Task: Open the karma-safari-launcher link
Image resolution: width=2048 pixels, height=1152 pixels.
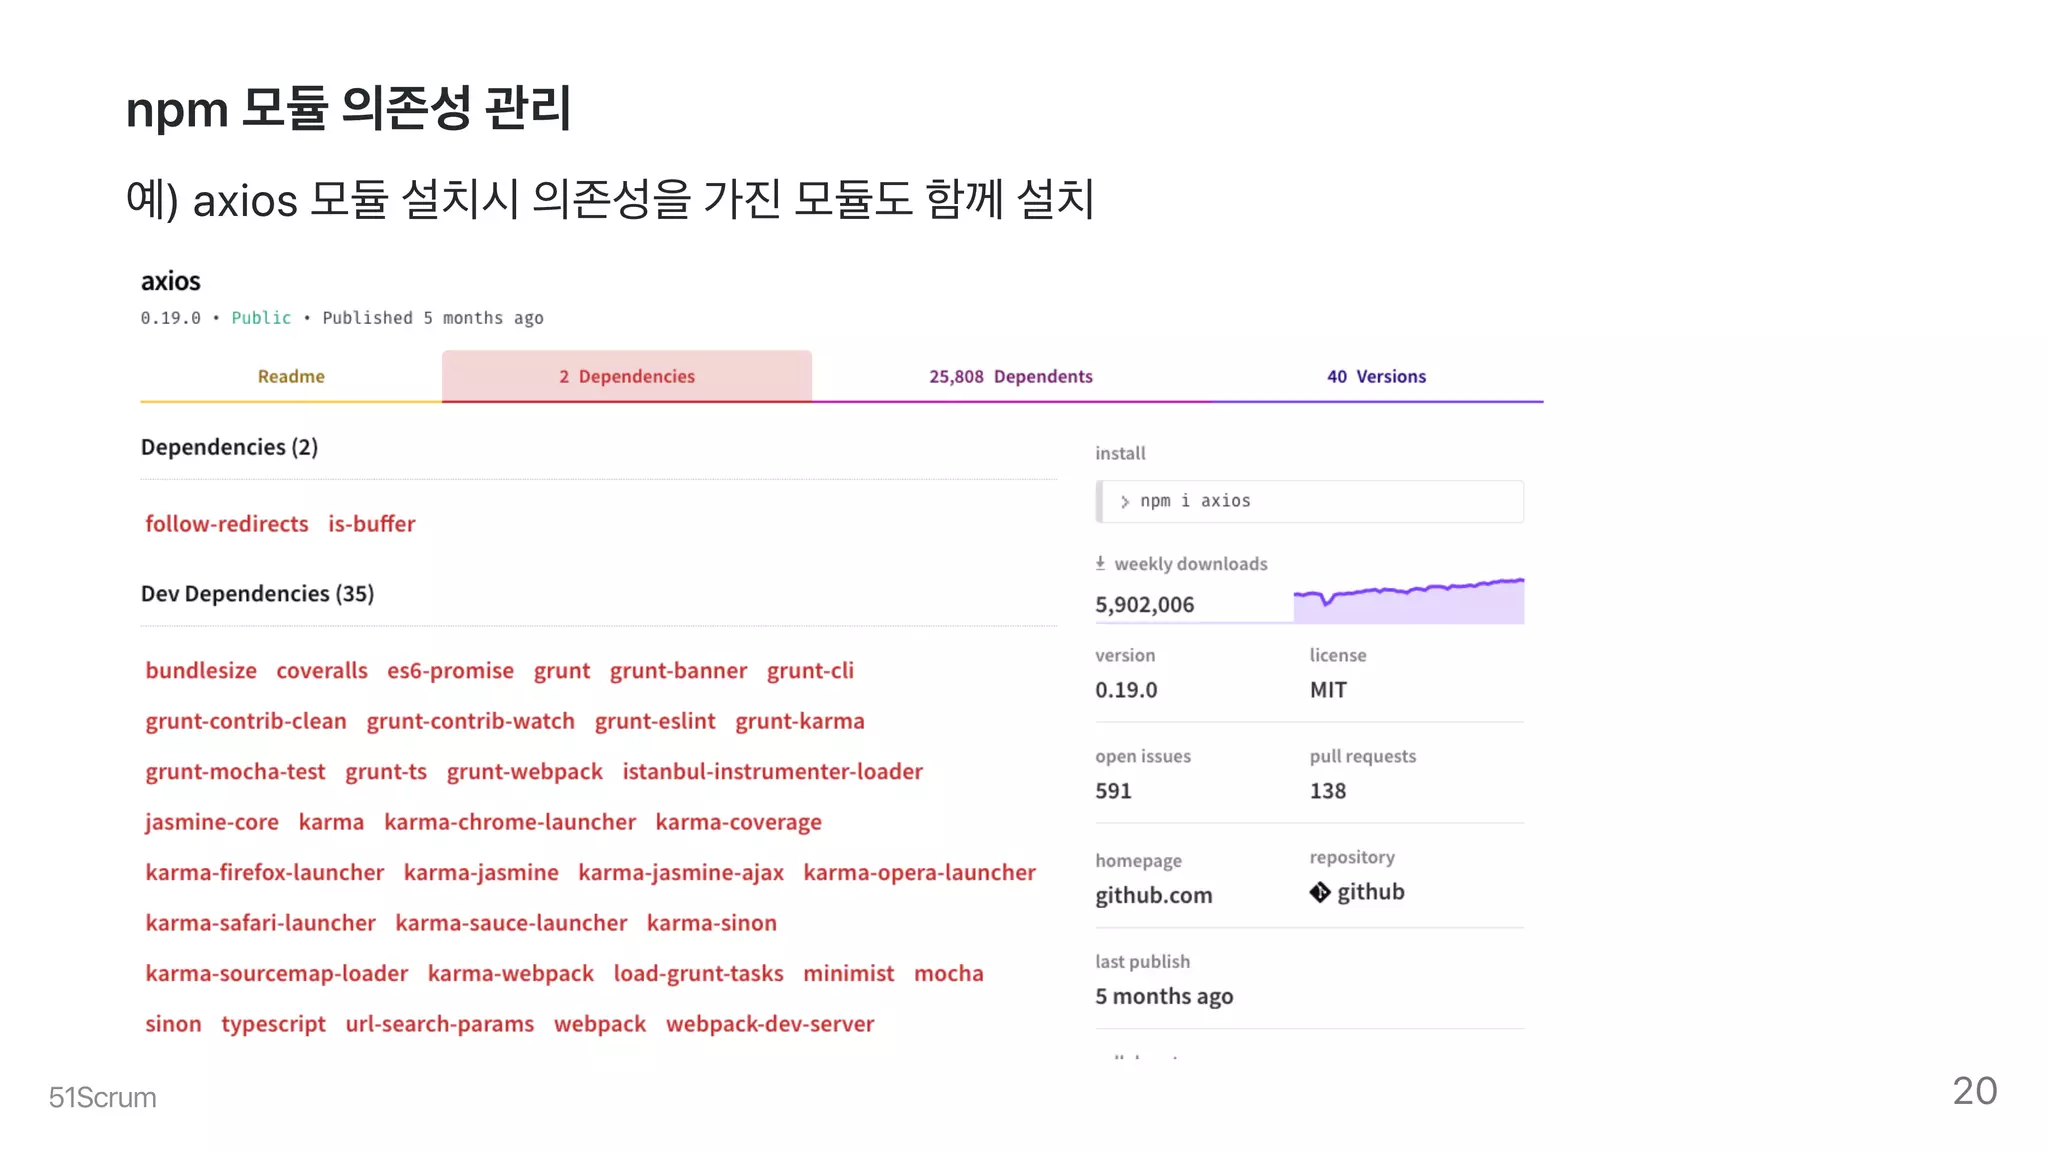Action: pyautogui.click(x=261, y=923)
